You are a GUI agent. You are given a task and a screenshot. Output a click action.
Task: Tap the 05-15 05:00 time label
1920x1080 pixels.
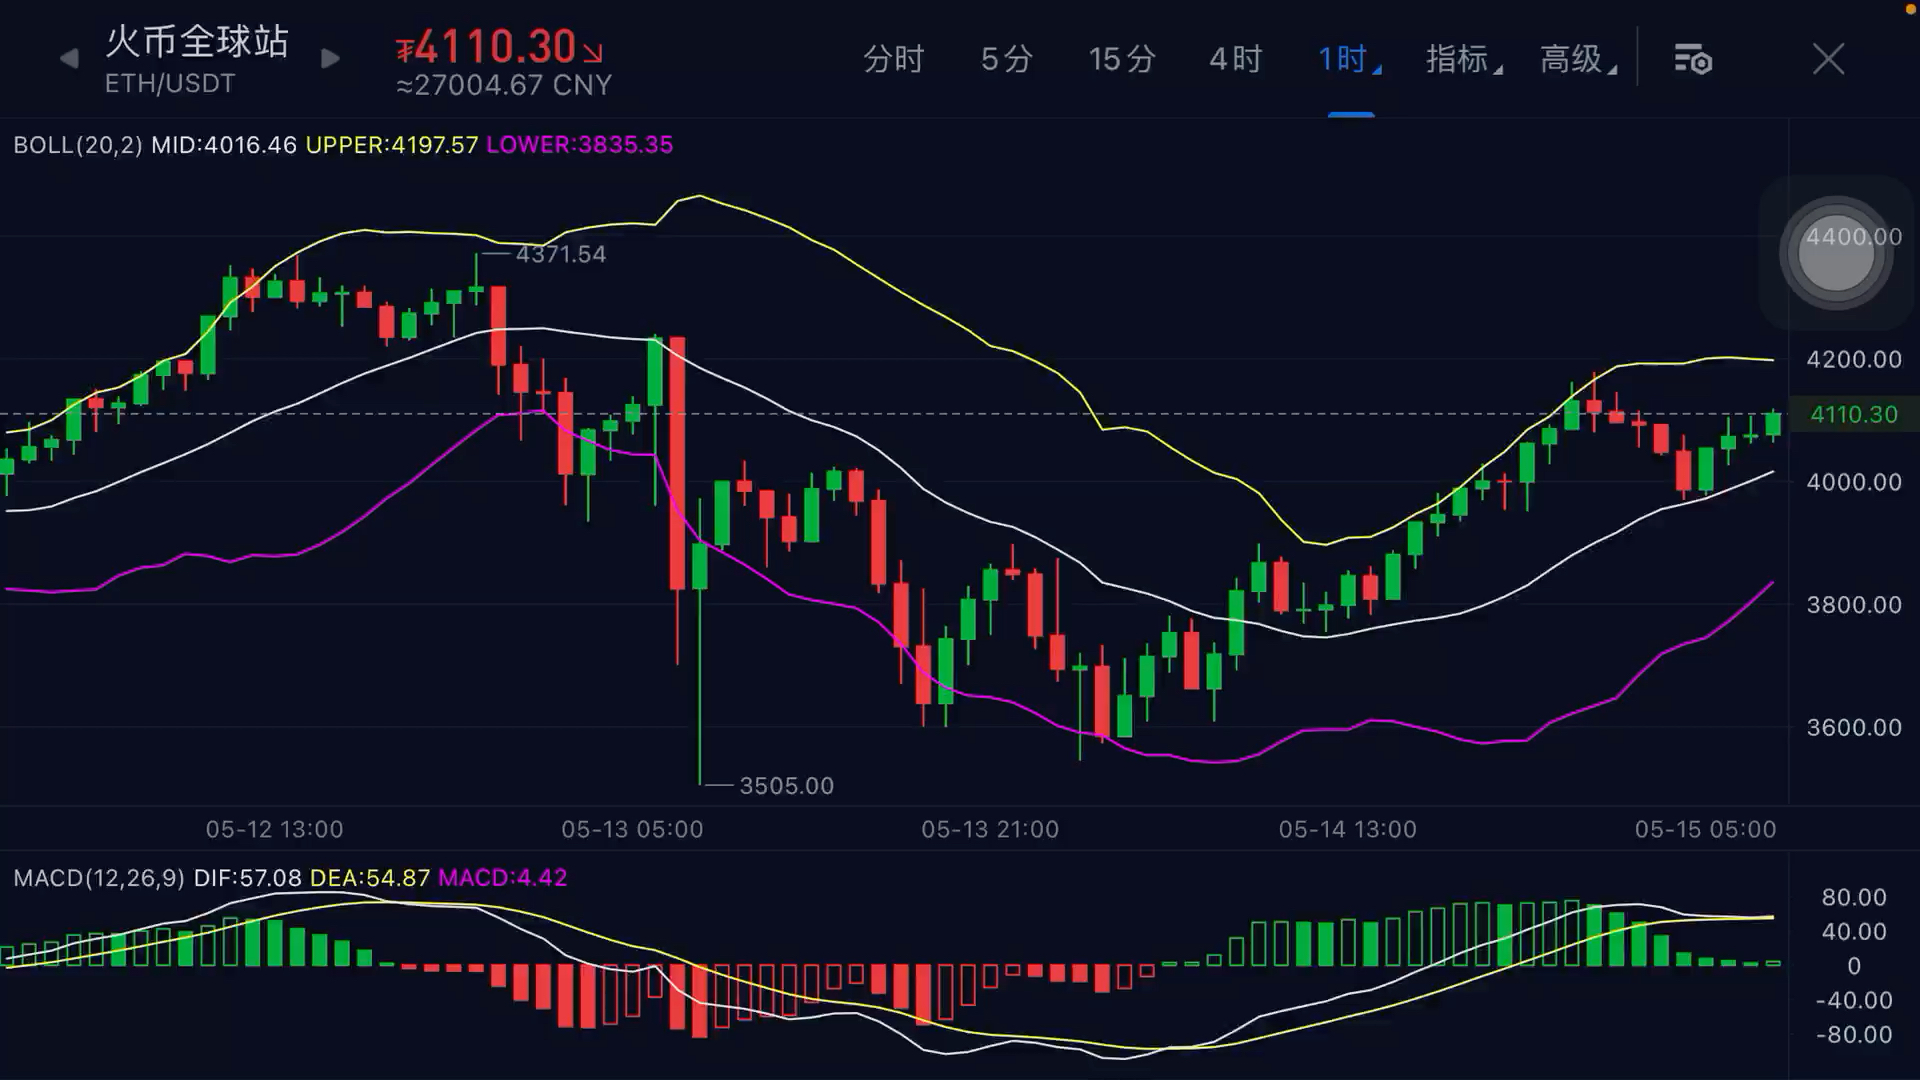tap(1706, 829)
